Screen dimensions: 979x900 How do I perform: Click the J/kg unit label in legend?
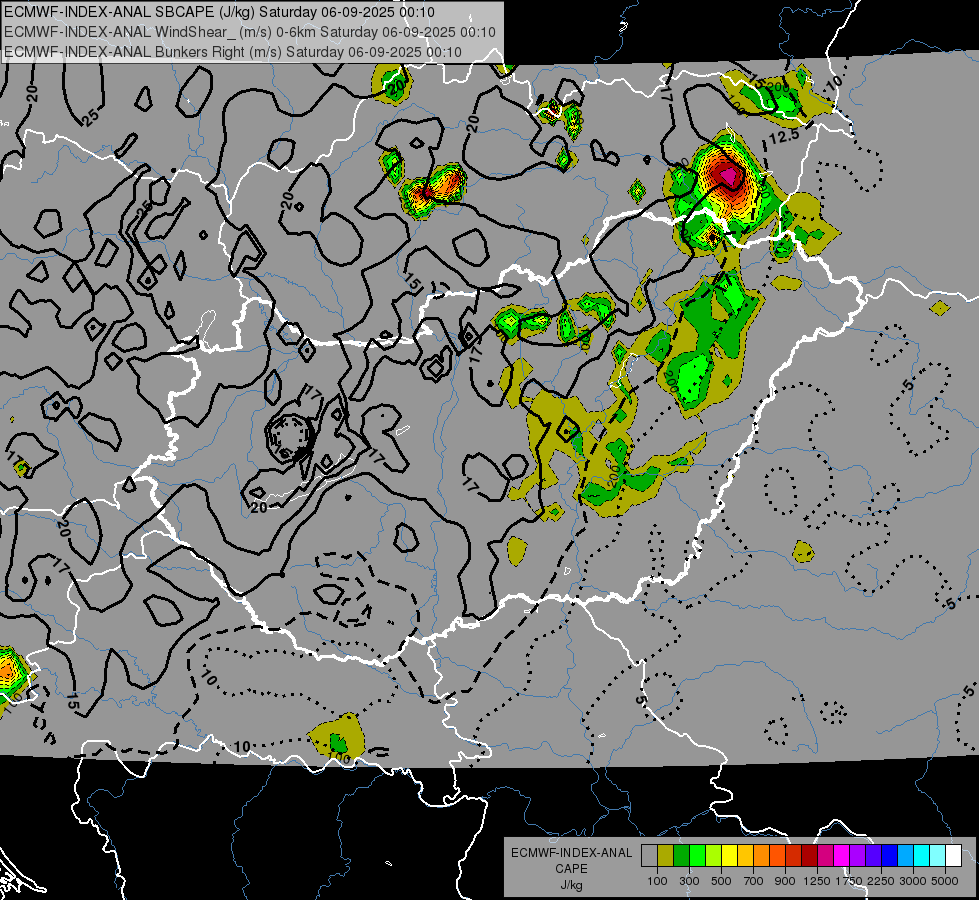571,885
